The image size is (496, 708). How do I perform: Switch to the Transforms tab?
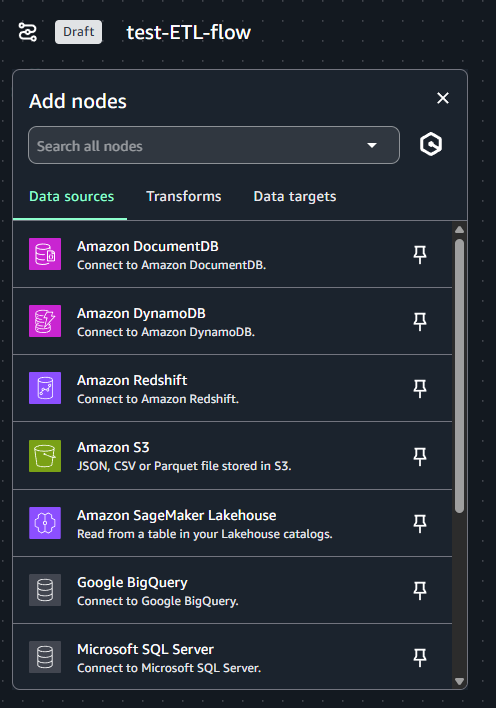[183, 196]
